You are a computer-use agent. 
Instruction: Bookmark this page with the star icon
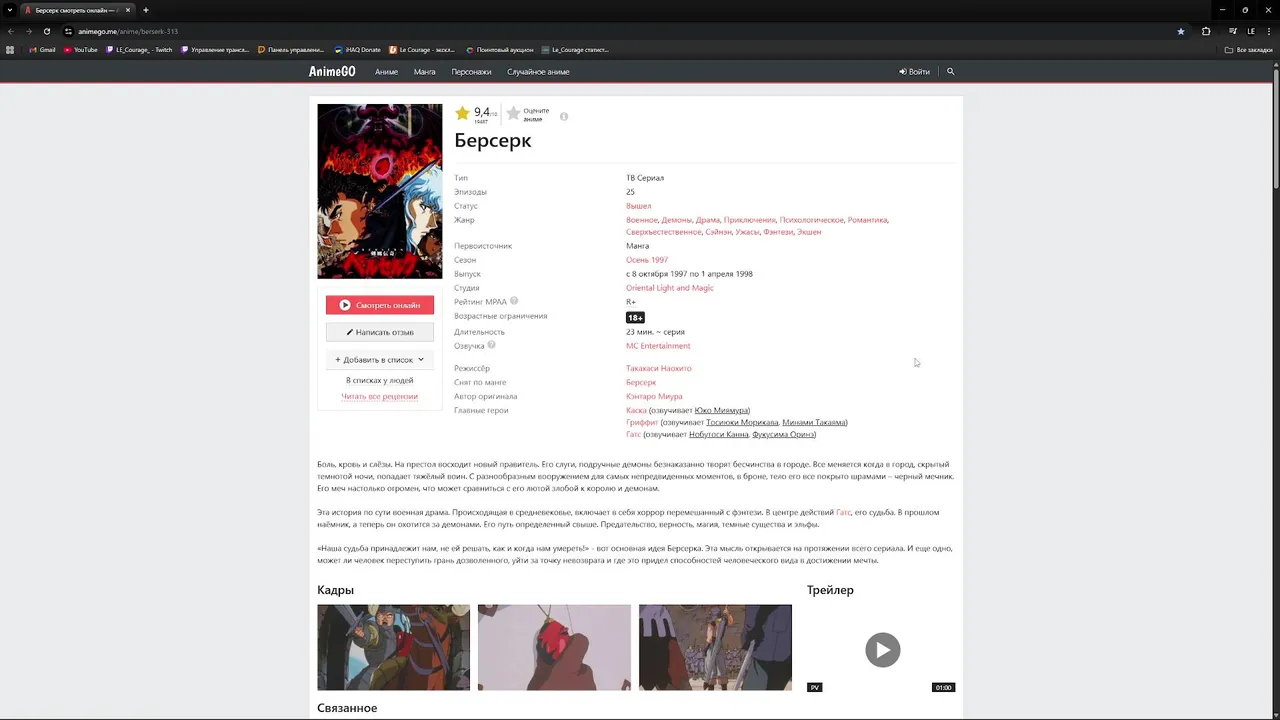pos(1181,31)
